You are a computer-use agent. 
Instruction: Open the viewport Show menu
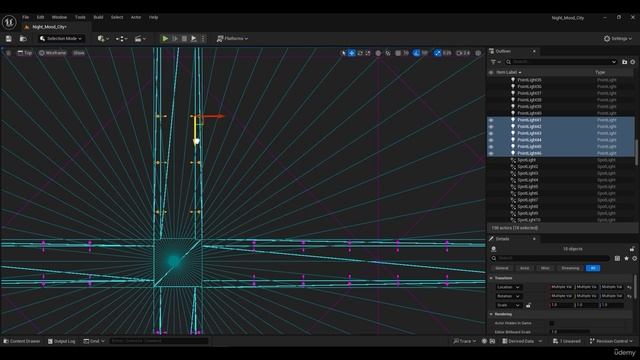[79, 53]
